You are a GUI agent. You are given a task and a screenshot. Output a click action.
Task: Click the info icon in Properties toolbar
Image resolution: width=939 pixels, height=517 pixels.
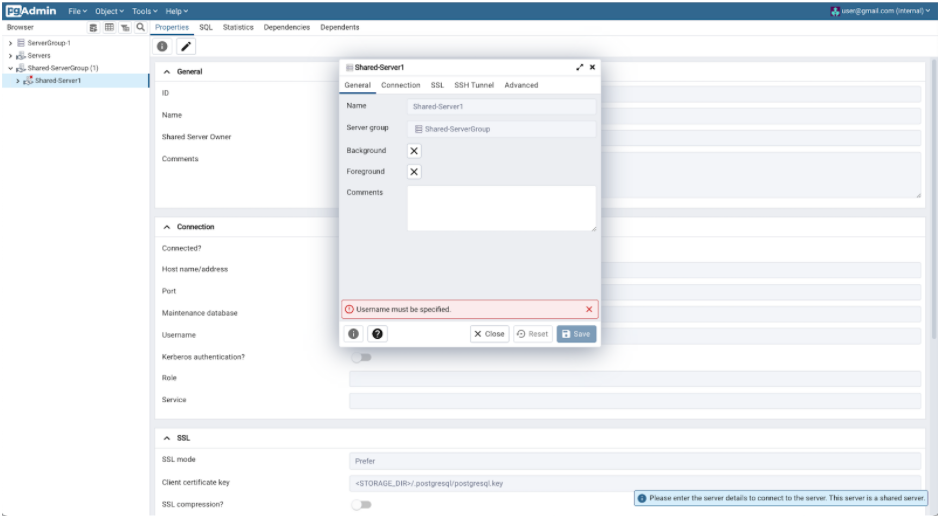coord(162,47)
